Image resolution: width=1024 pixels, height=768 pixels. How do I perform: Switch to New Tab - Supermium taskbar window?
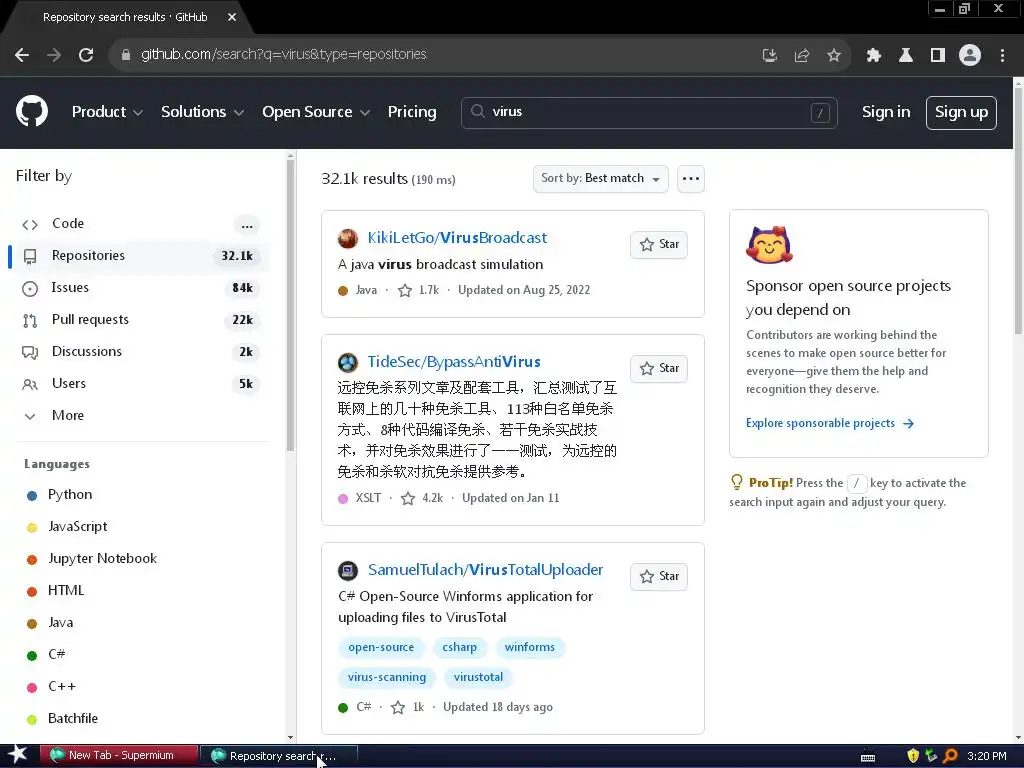[x=118, y=756]
